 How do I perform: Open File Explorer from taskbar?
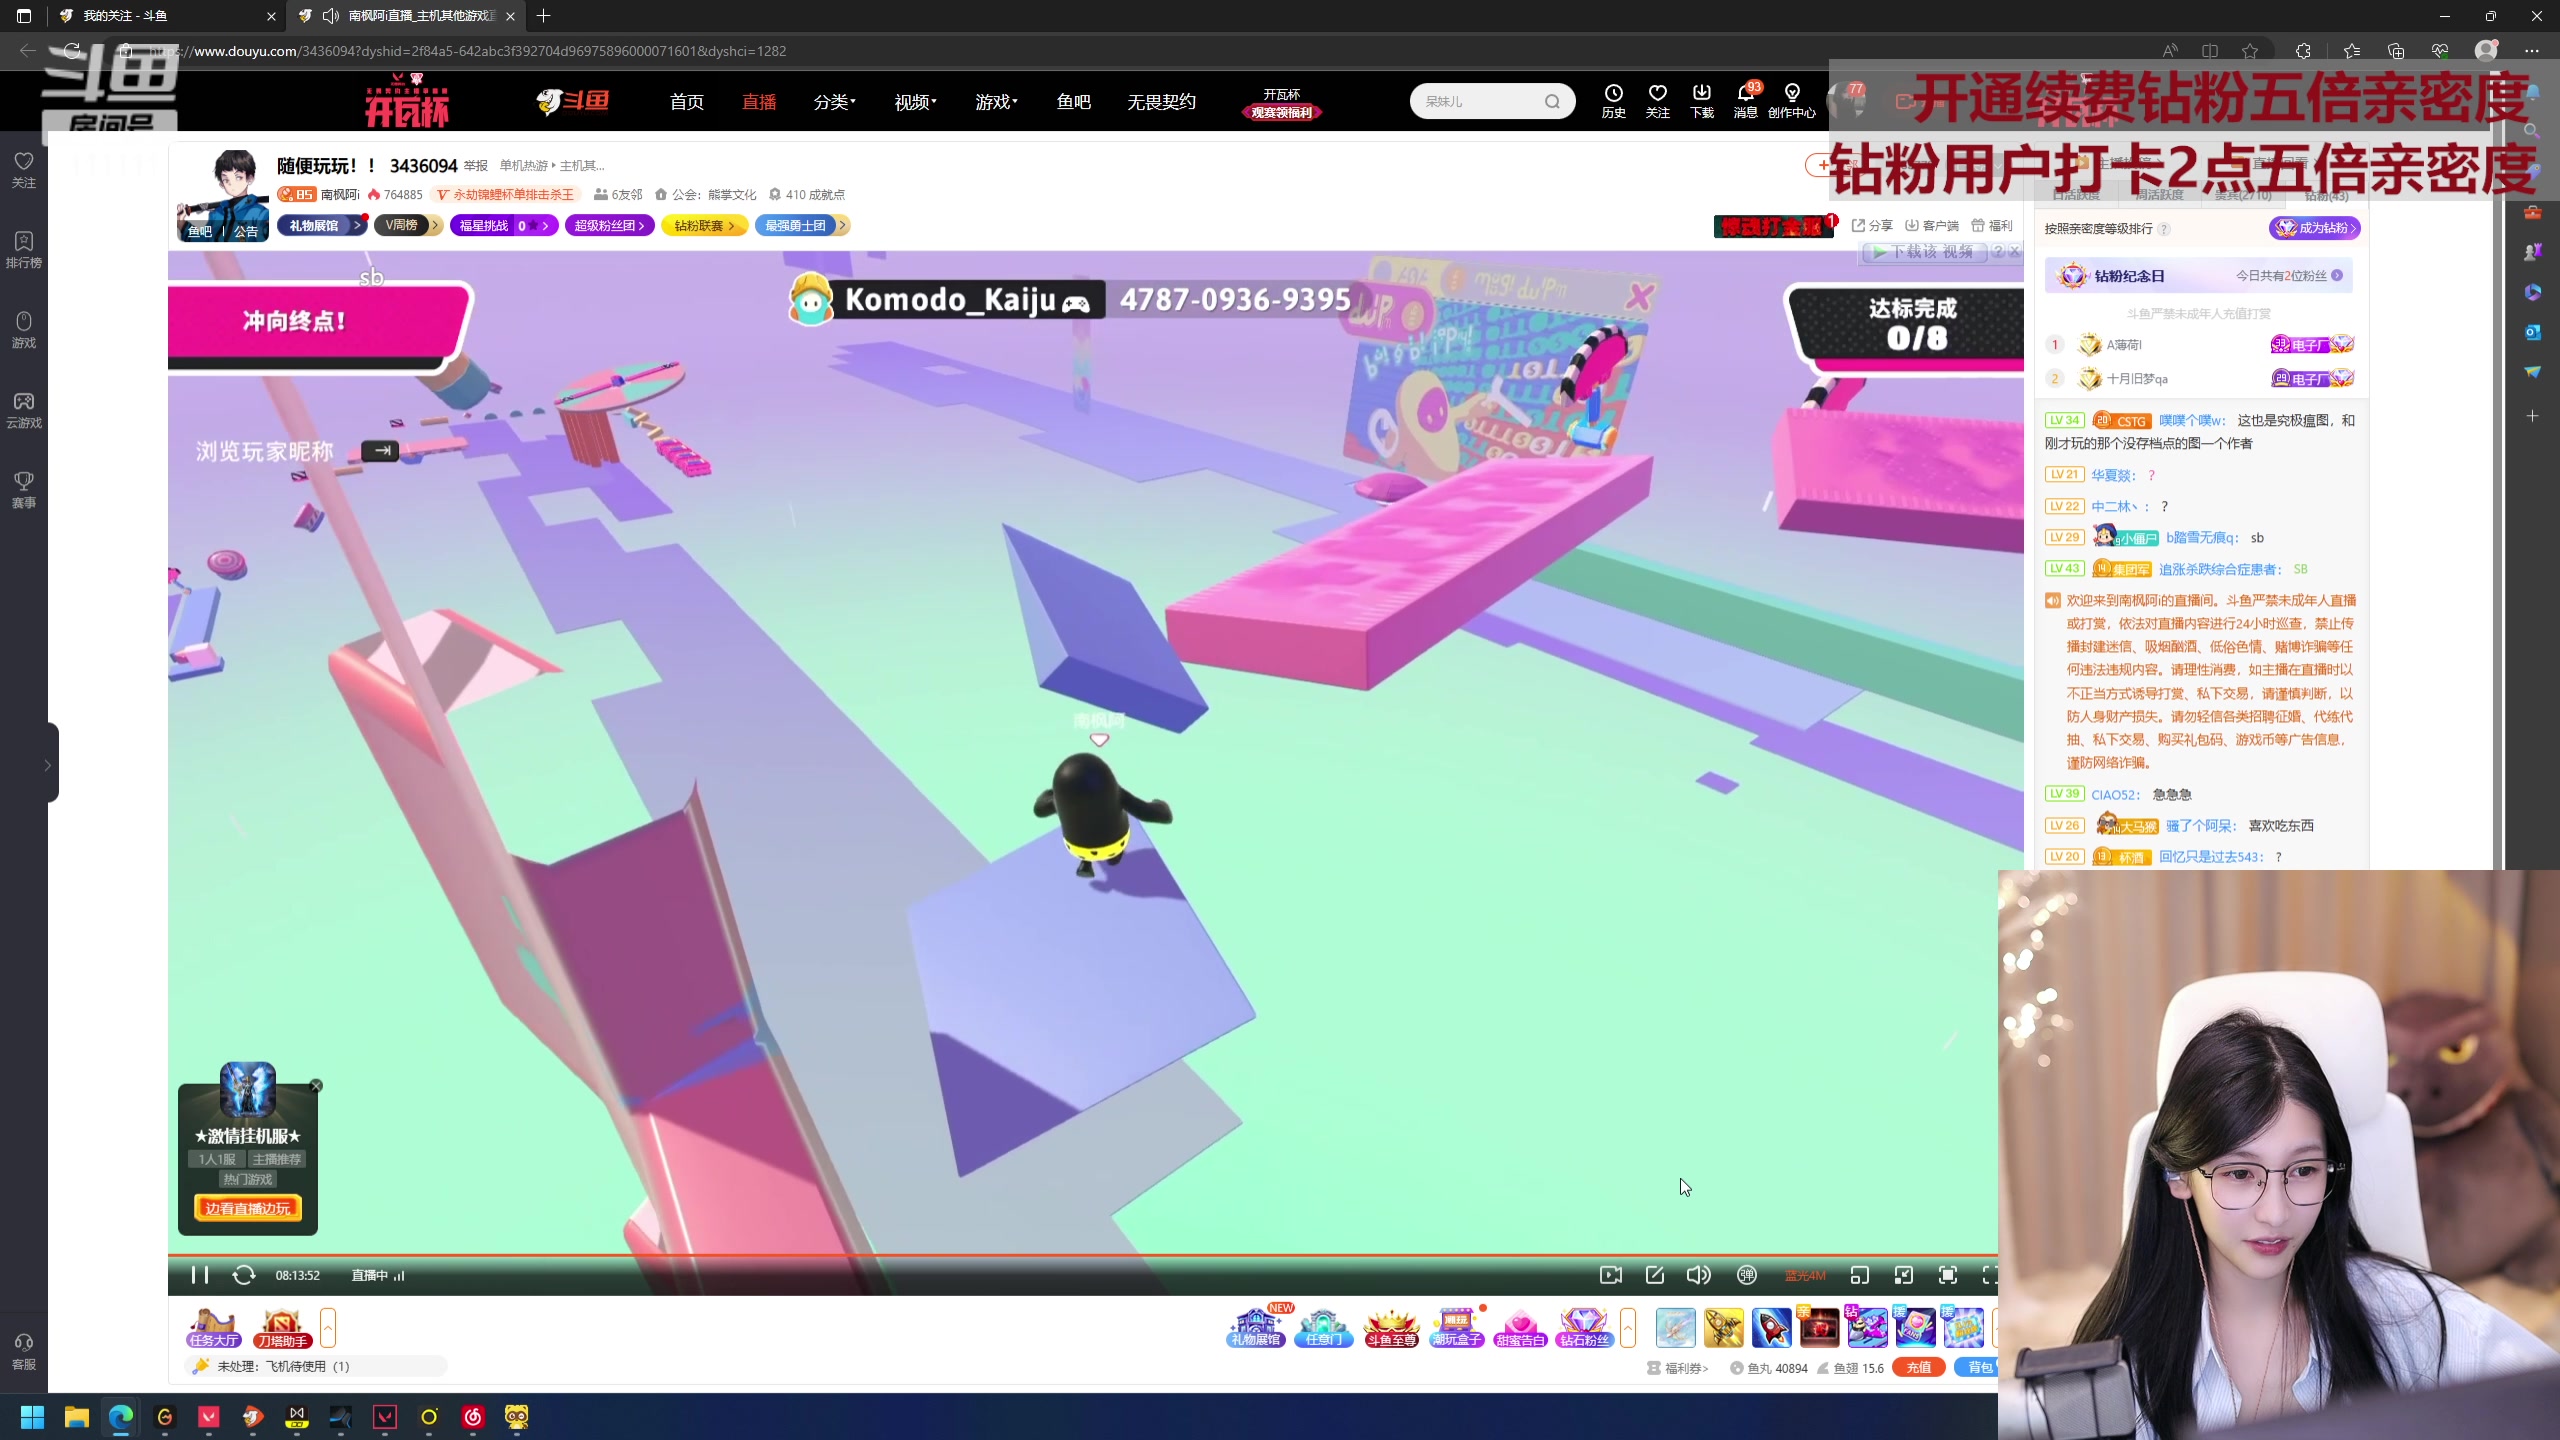pos(76,1416)
